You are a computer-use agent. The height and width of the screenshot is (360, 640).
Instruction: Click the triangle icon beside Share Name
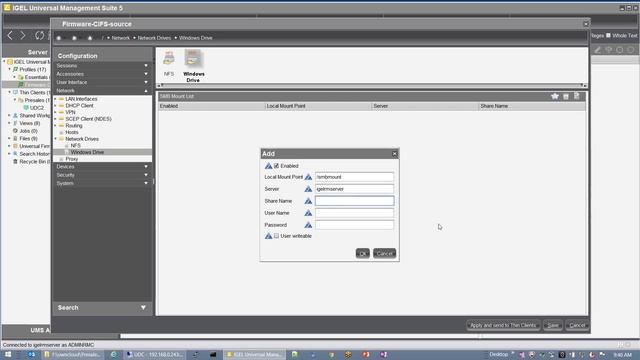coord(308,201)
